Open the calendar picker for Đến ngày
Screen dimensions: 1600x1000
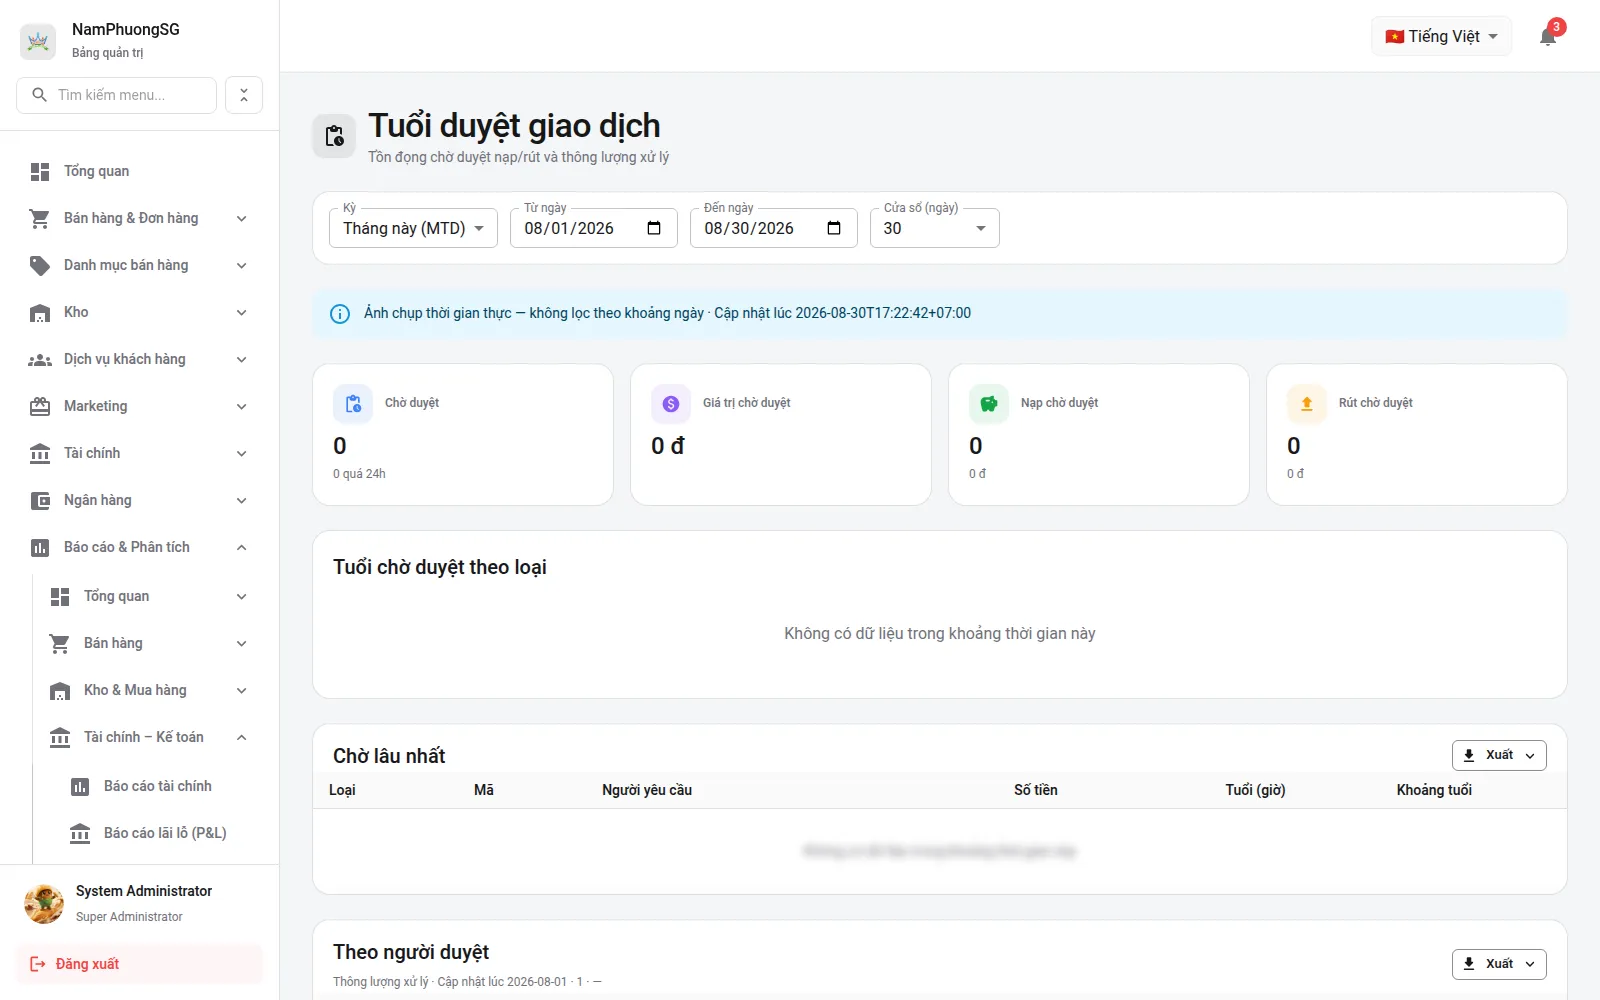[x=834, y=228]
